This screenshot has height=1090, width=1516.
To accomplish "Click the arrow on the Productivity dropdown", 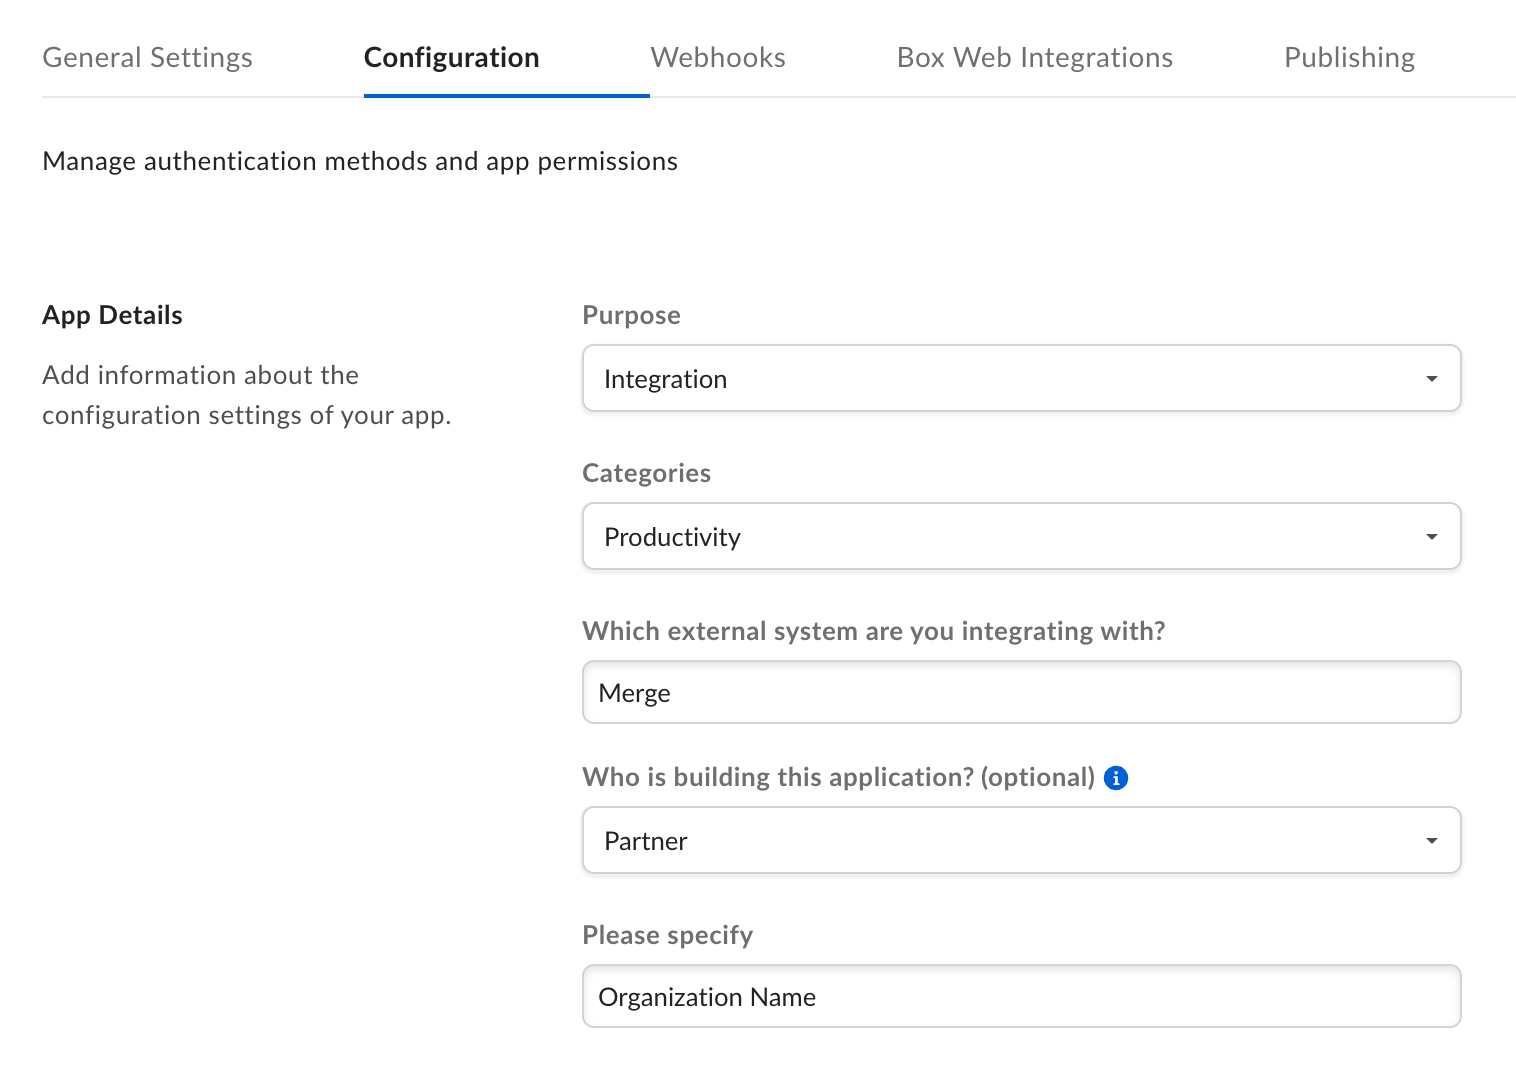I will pyautogui.click(x=1431, y=537).
